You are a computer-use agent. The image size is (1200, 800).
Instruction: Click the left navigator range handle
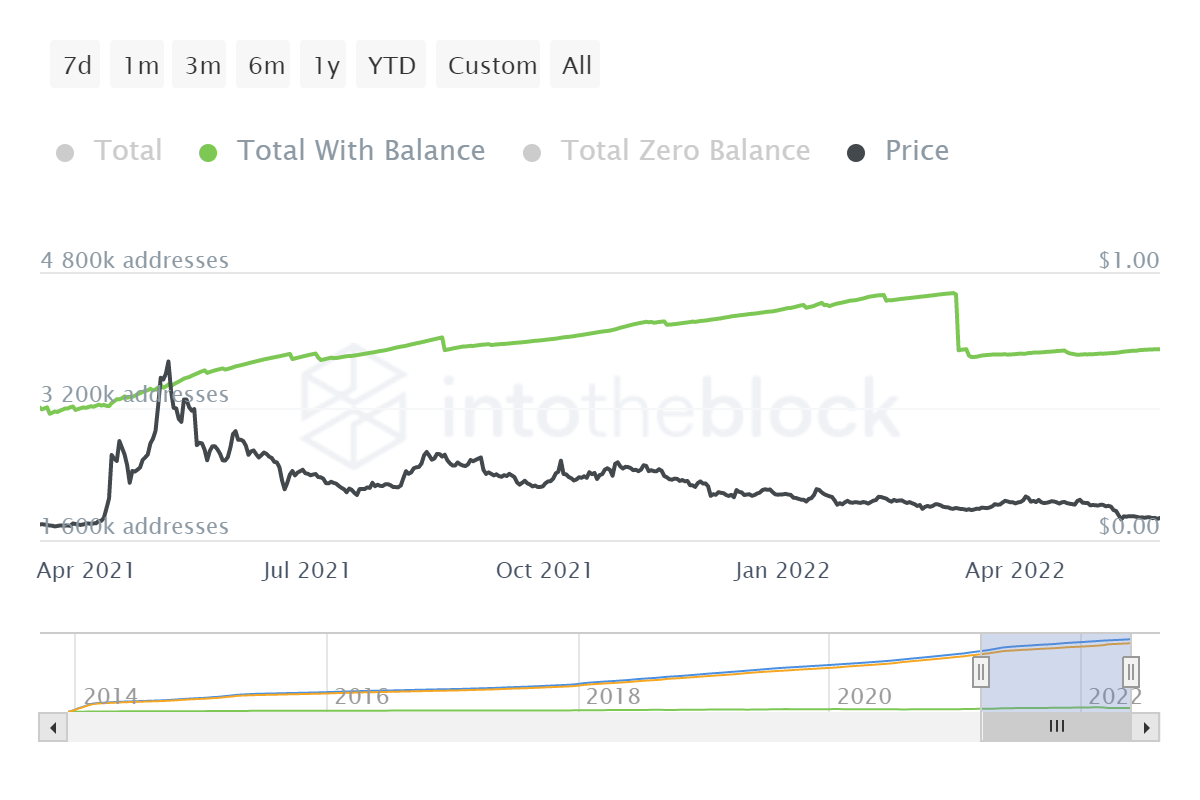(x=981, y=671)
